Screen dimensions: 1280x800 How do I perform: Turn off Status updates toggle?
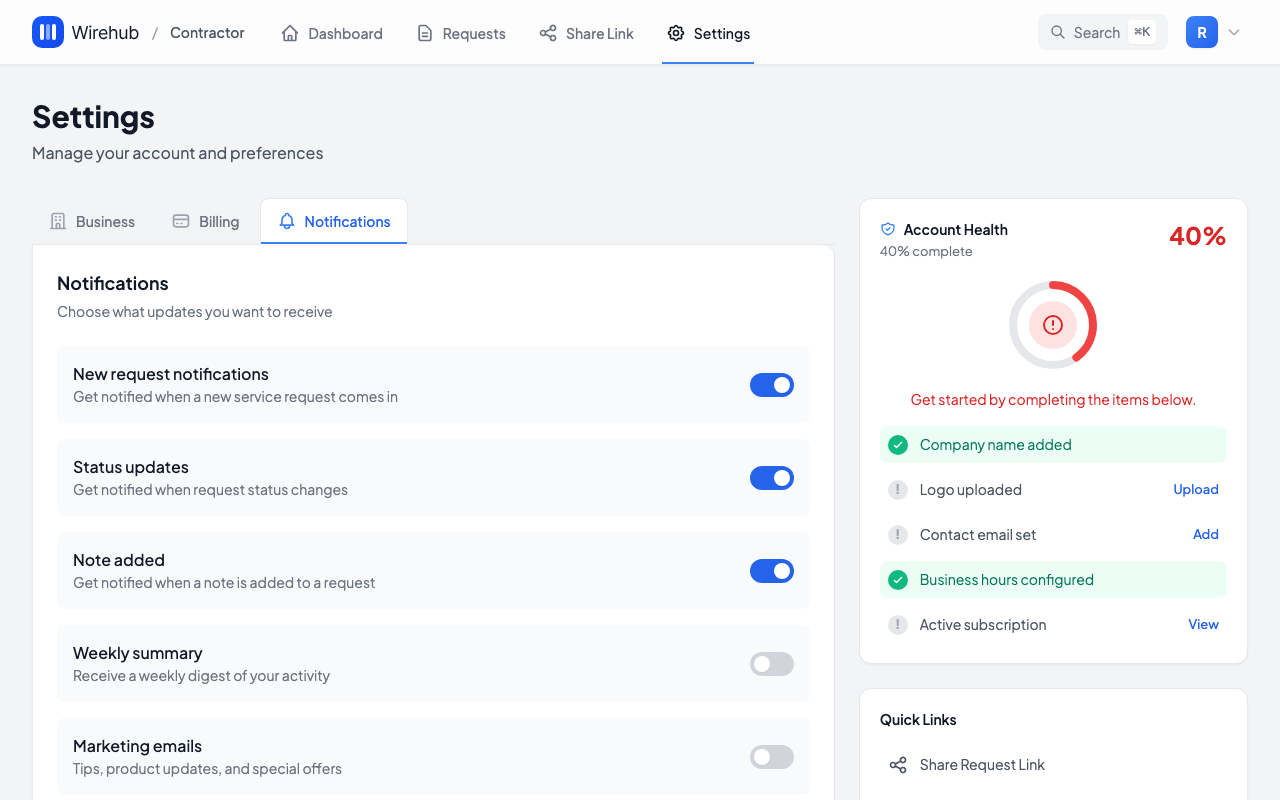(x=771, y=478)
